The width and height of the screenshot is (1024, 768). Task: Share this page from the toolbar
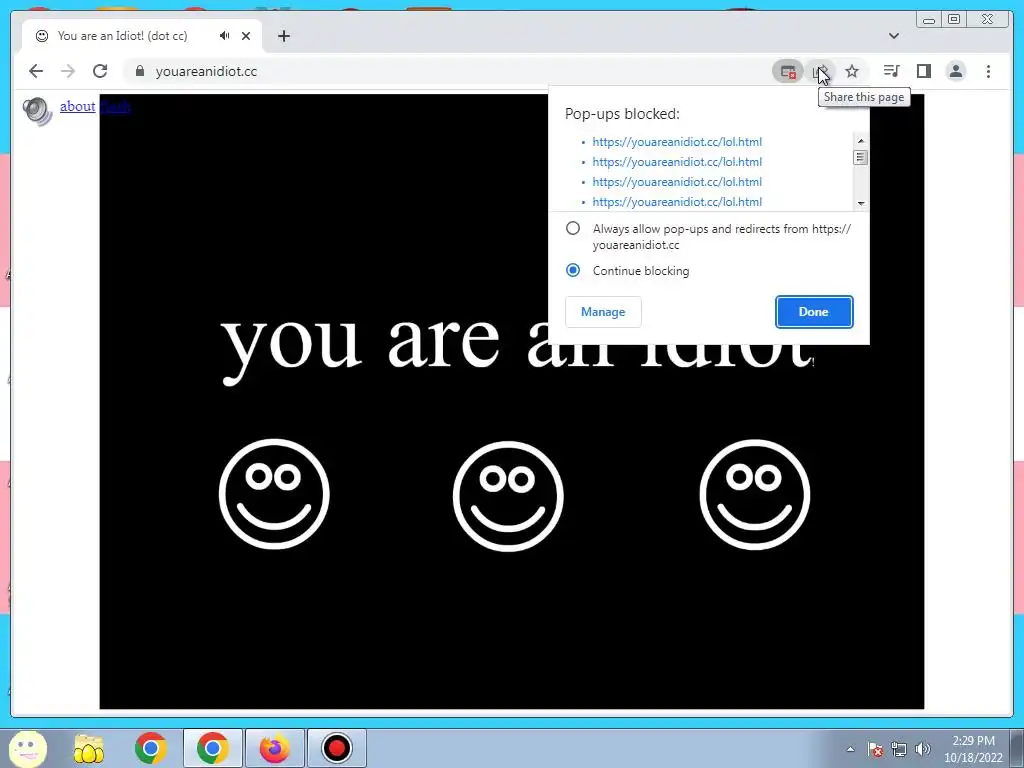pyautogui.click(x=821, y=71)
